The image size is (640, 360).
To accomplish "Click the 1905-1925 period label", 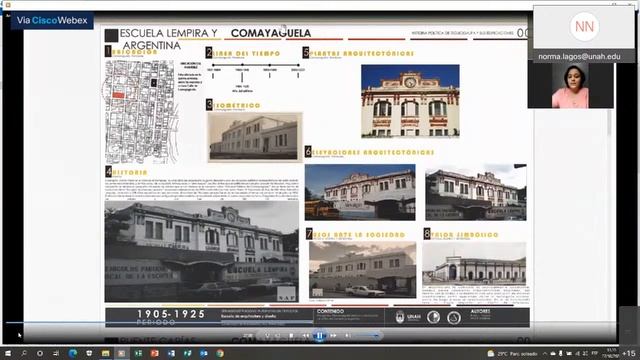I will point(171,314).
